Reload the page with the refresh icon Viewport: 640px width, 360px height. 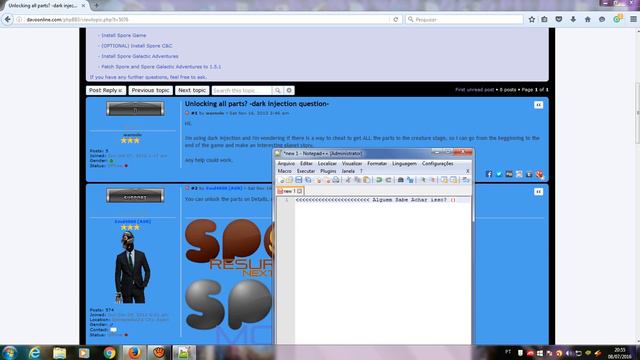[396, 19]
